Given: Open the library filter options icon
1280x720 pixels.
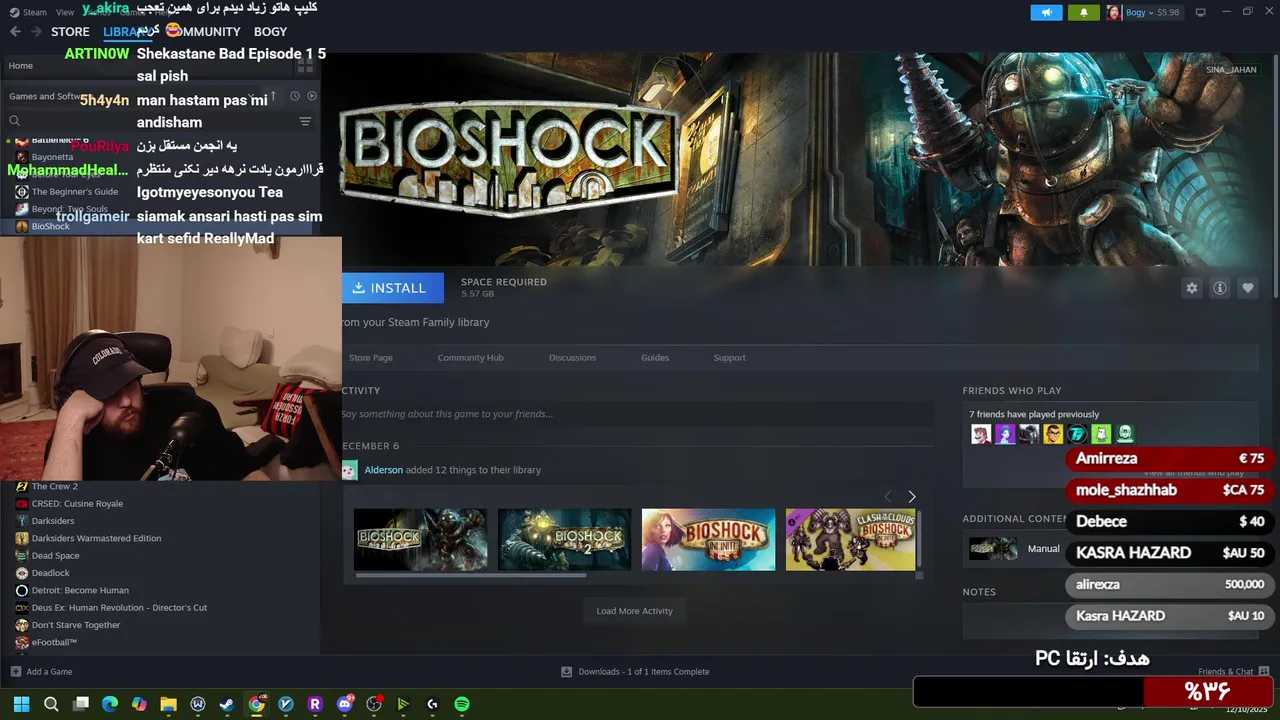Looking at the screenshot, I should [305, 121].
